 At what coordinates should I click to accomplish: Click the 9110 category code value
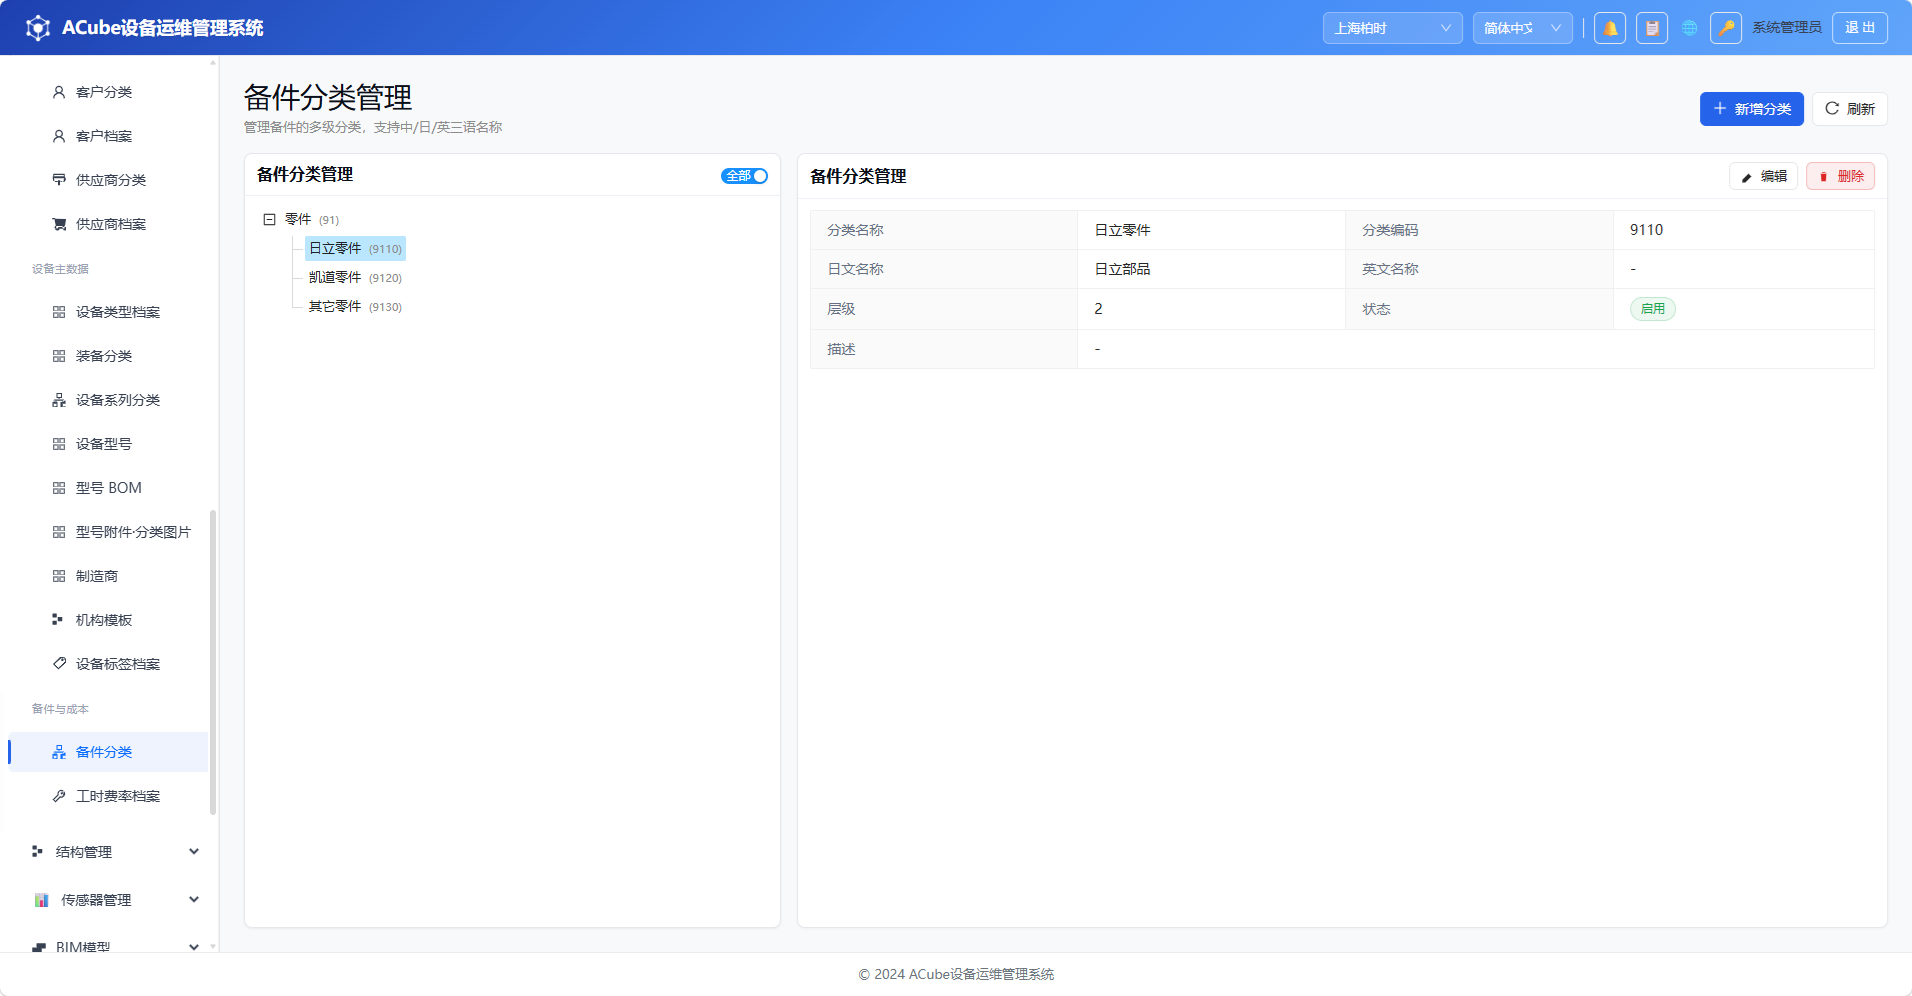tap(1646, 230)
